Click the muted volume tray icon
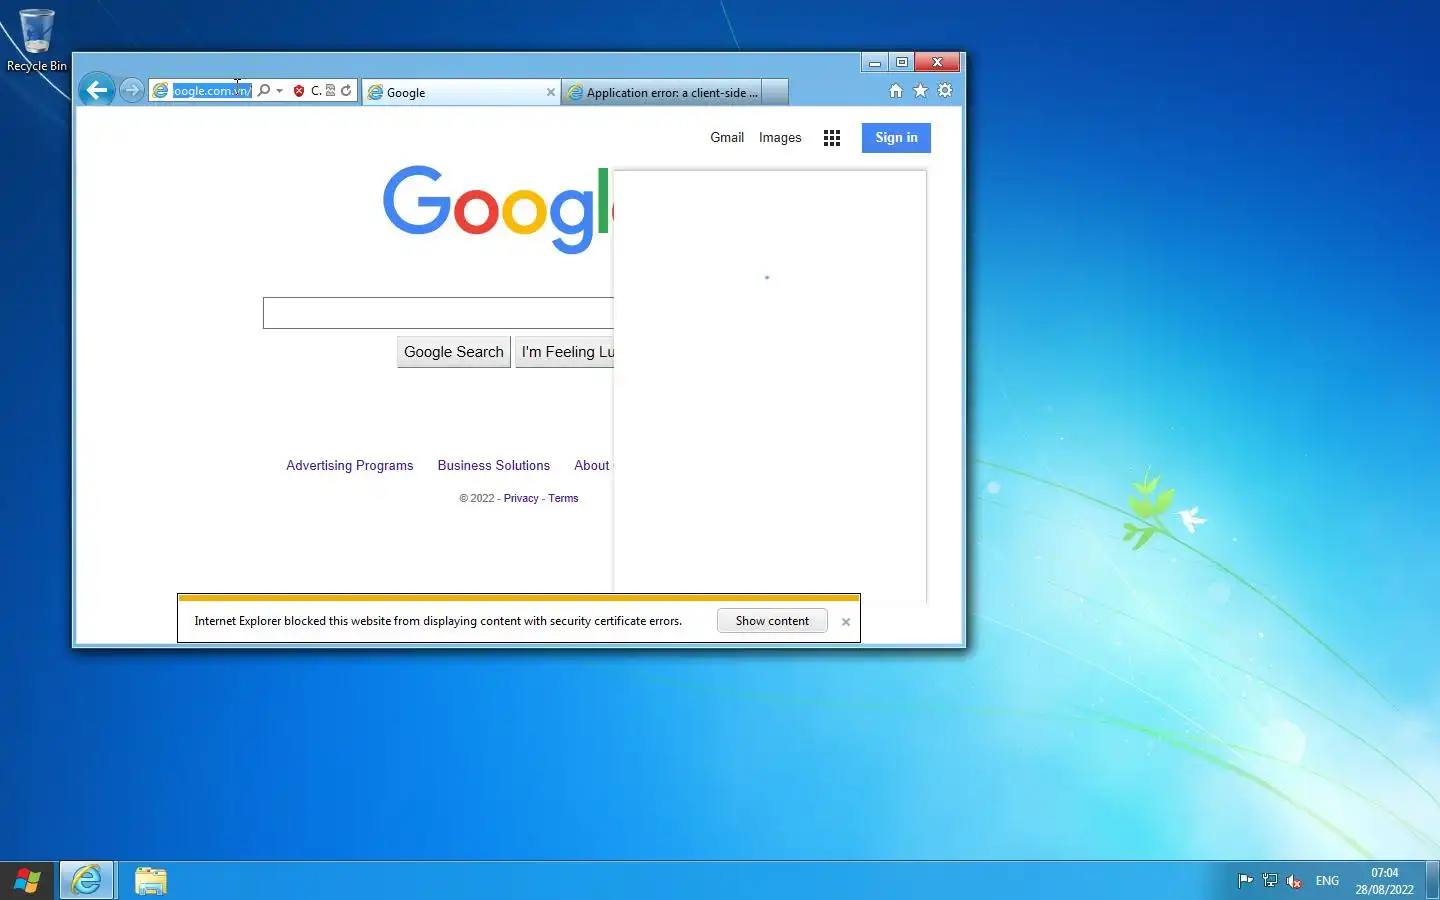This screenshot has width=1440, height=900. click(x=1294, y=881)
